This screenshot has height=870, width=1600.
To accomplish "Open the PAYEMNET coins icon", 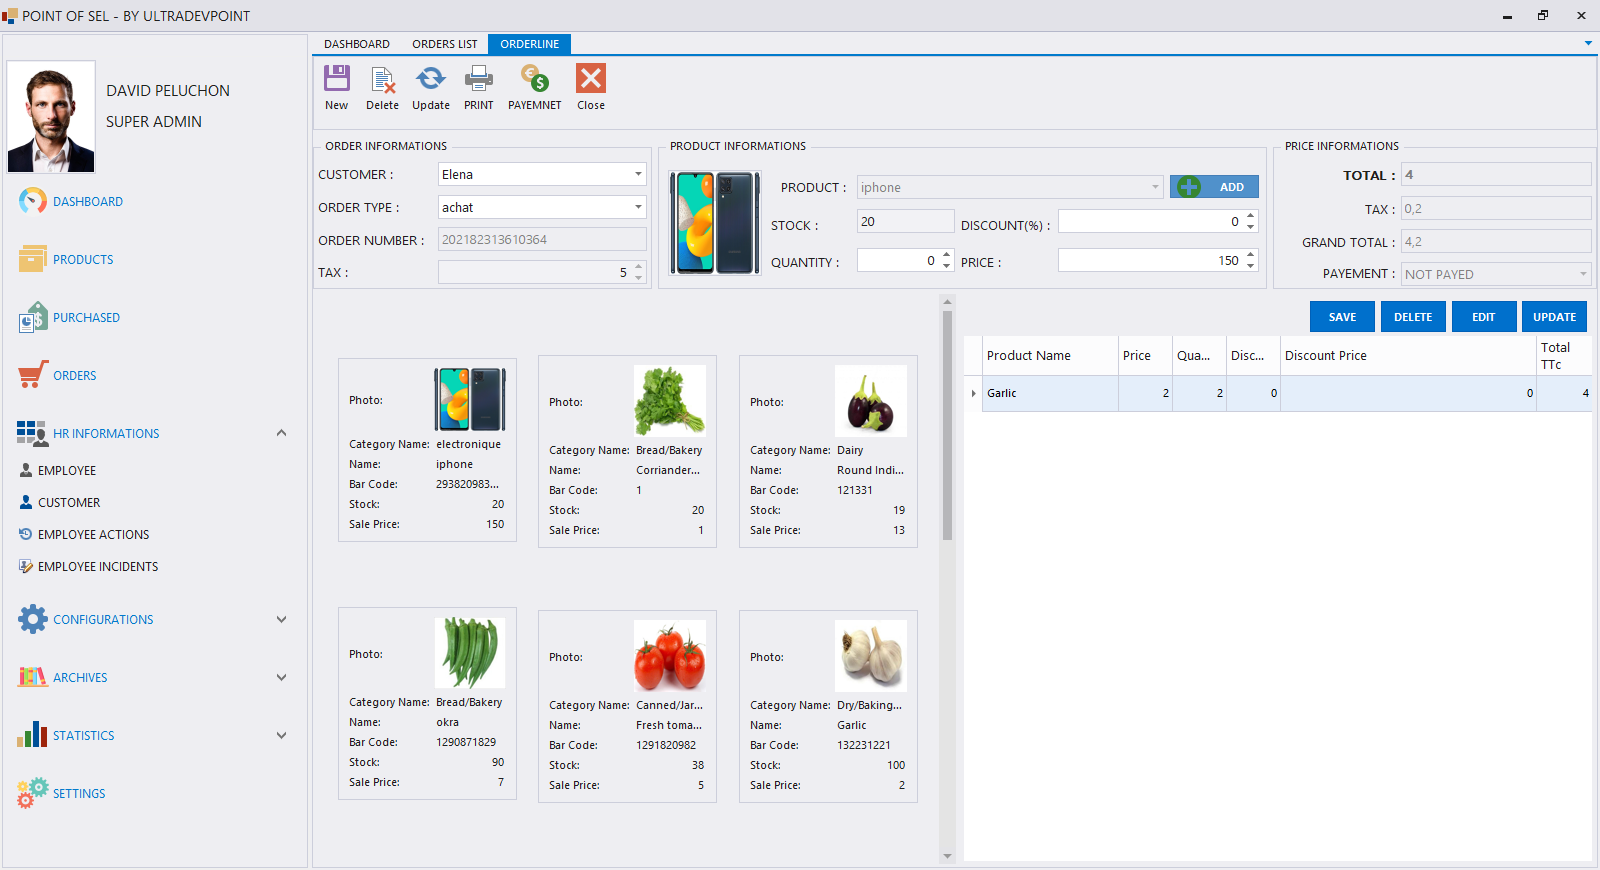I will click(535, 78).
